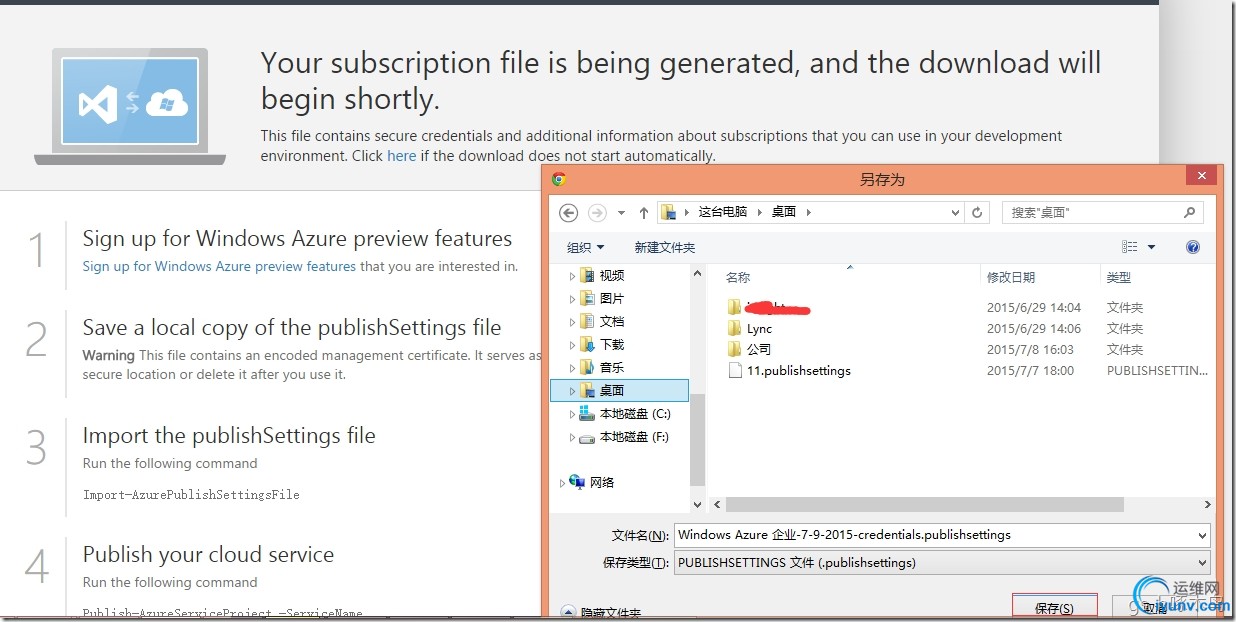The height and width of the screenshot is (622, 1236).
Task: Click the 保存(S) button
Action: (1054, 608)
